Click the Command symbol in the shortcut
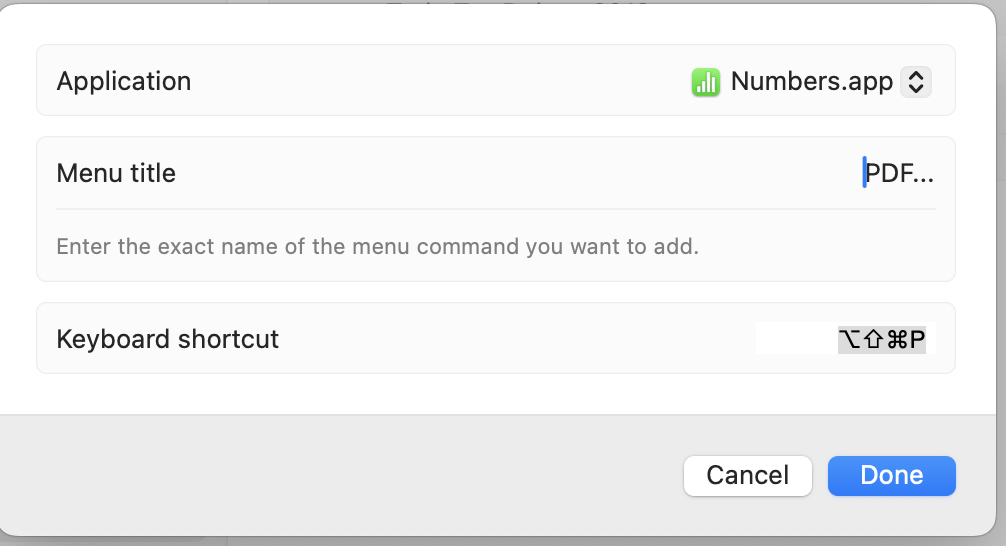The width and height of the screenshot is (1006, 546). click(x=896, y=340)
